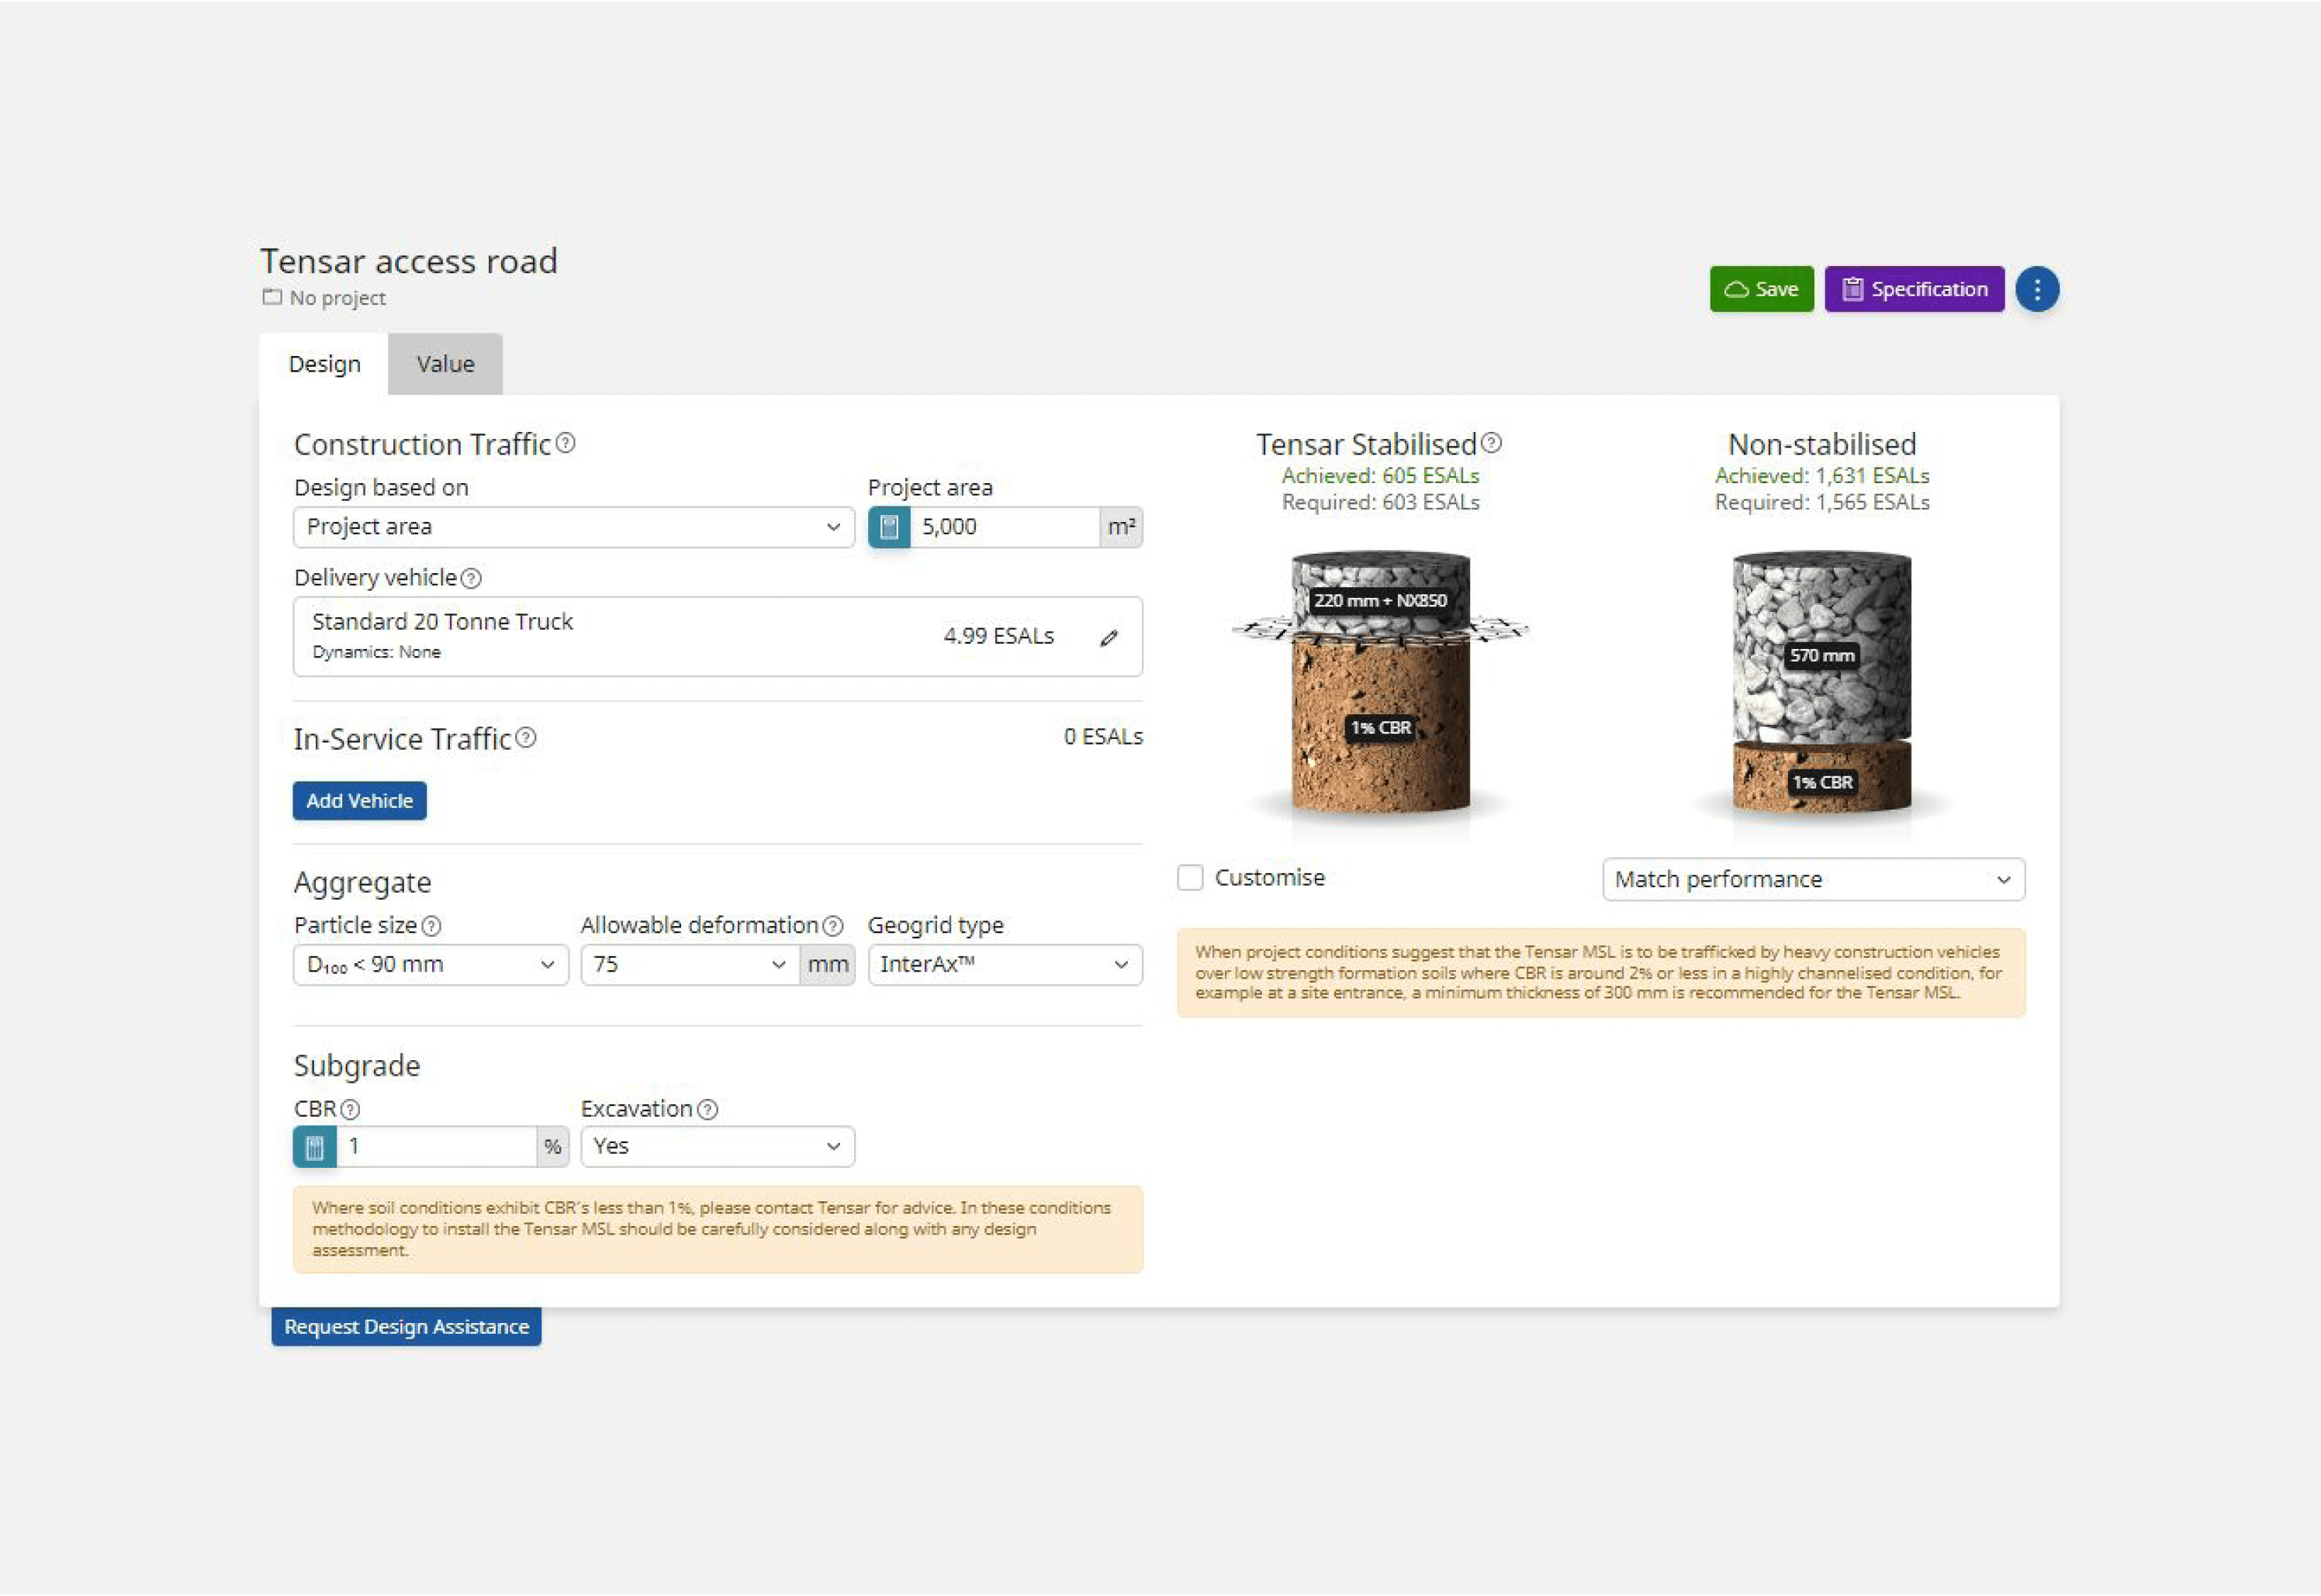This screenshot has width=2321, height=1596.
Task: Click the green Save button
Action: (x=1761, y=289)
